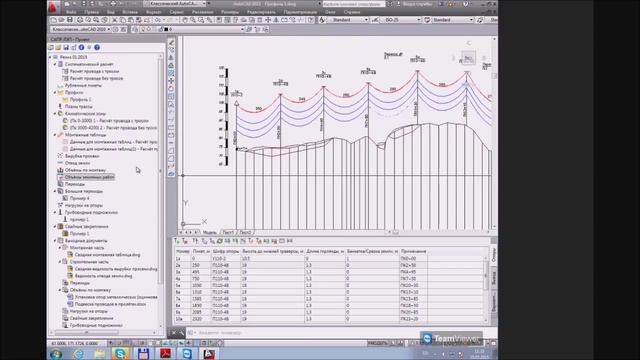This screenshot has height=360, width=640.
Task: Select 'Рубежные пикеты' in the tree
Action: tap(83, 85)
